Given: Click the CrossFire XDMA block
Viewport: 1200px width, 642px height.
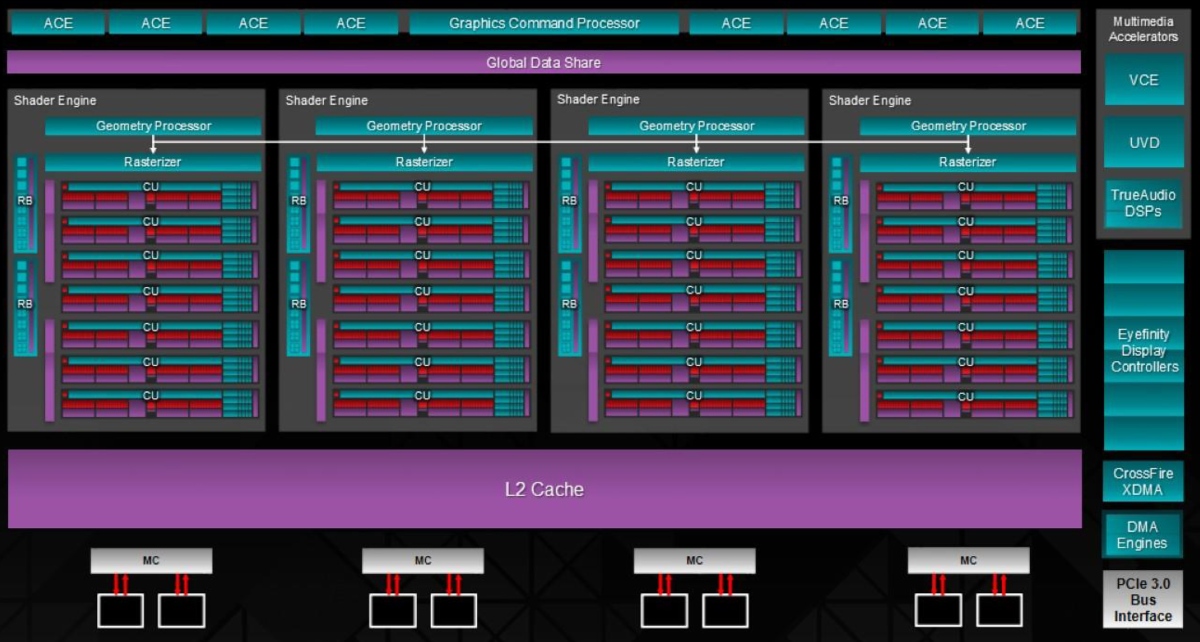Looking at the screenshot, I should pos(1143,481).
